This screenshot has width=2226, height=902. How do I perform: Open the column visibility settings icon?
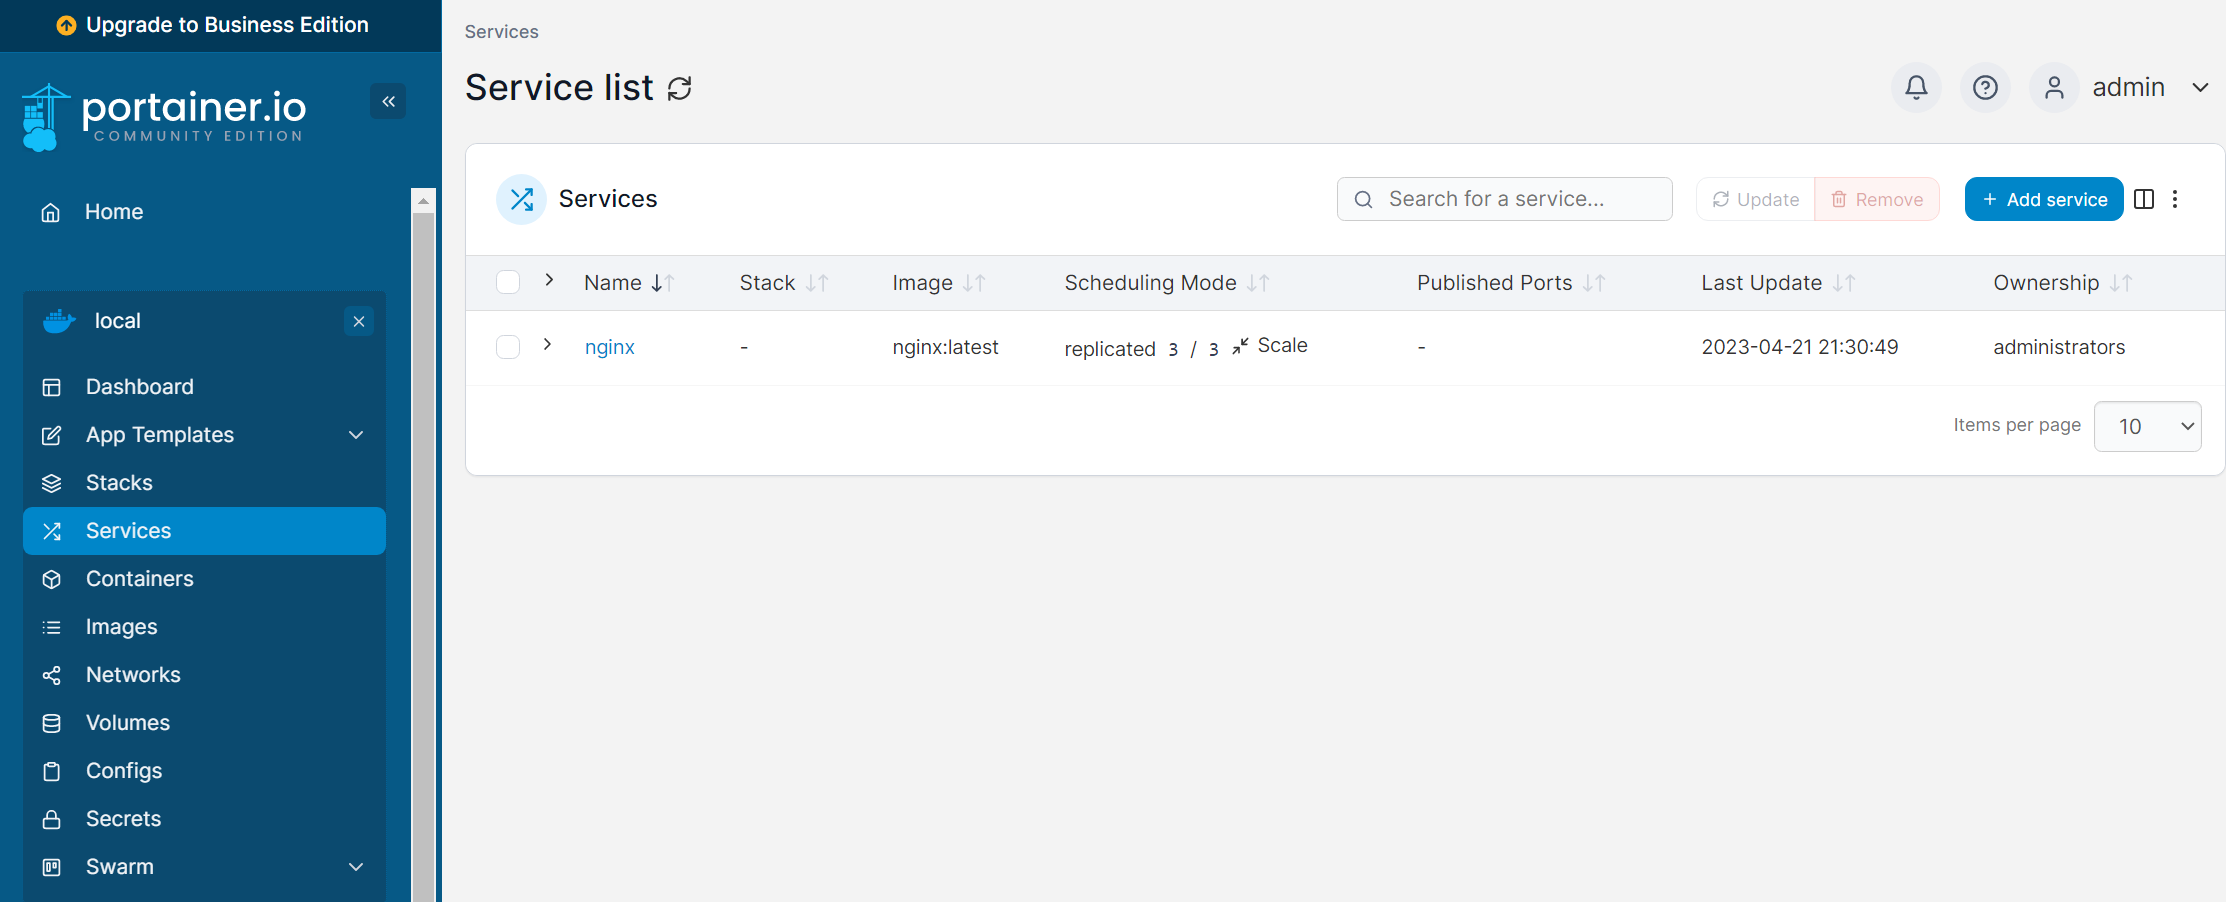coord(2144,199)
